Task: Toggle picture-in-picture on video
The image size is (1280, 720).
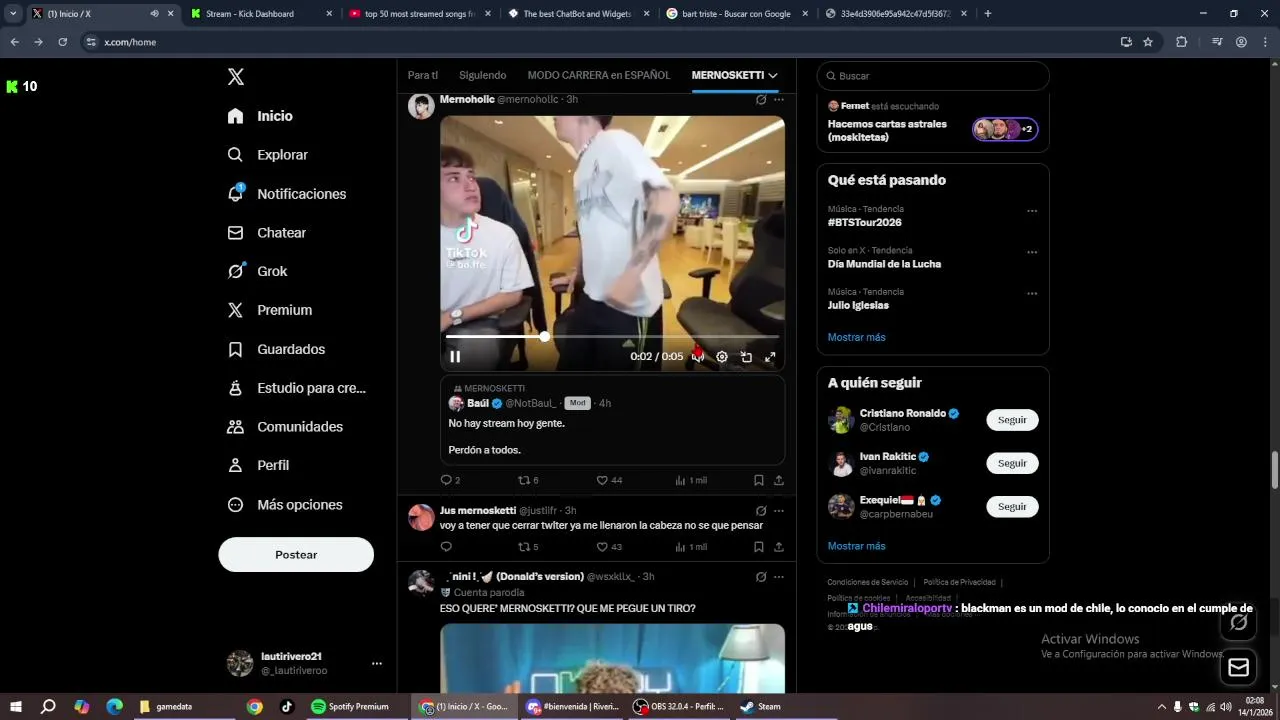Action: 746,357
